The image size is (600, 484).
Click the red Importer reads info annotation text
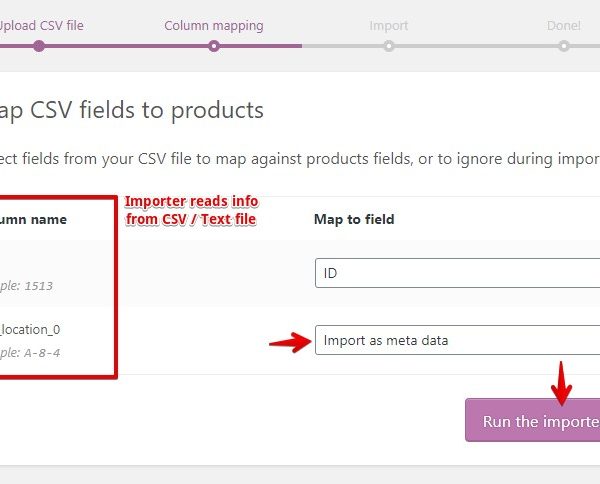(x=190, y=209)
